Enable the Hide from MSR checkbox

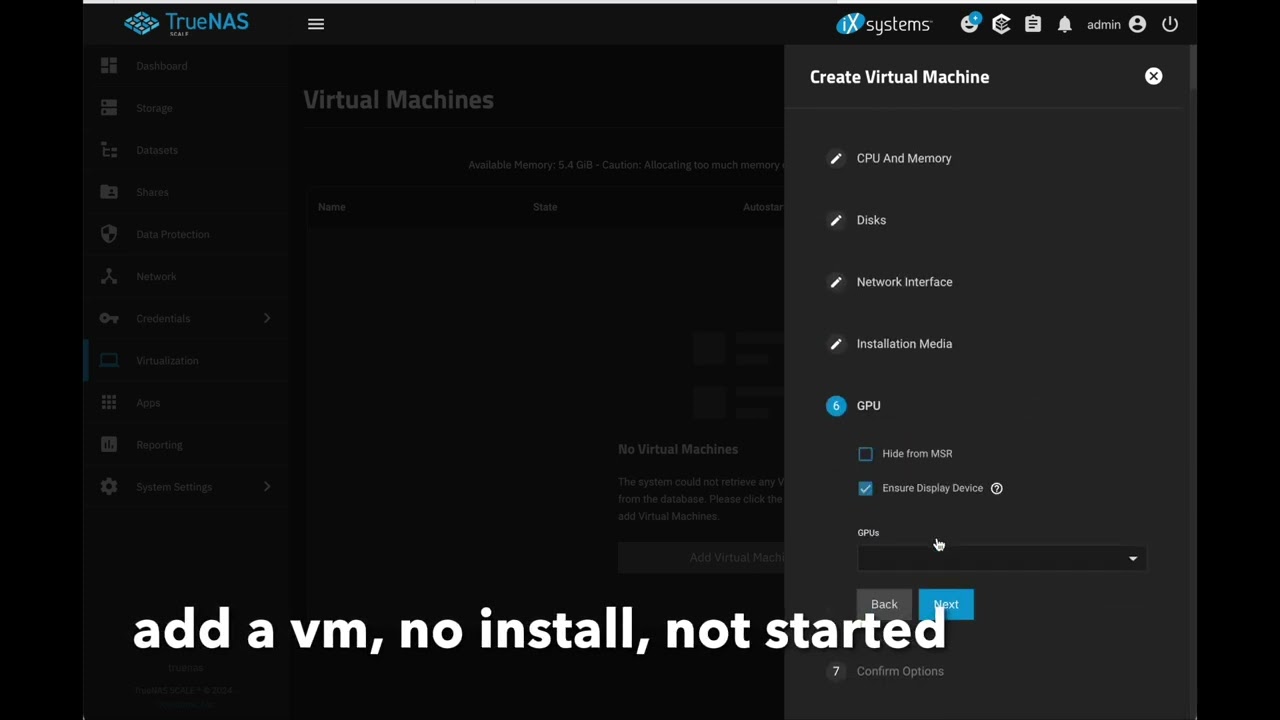tap(866, 454)
